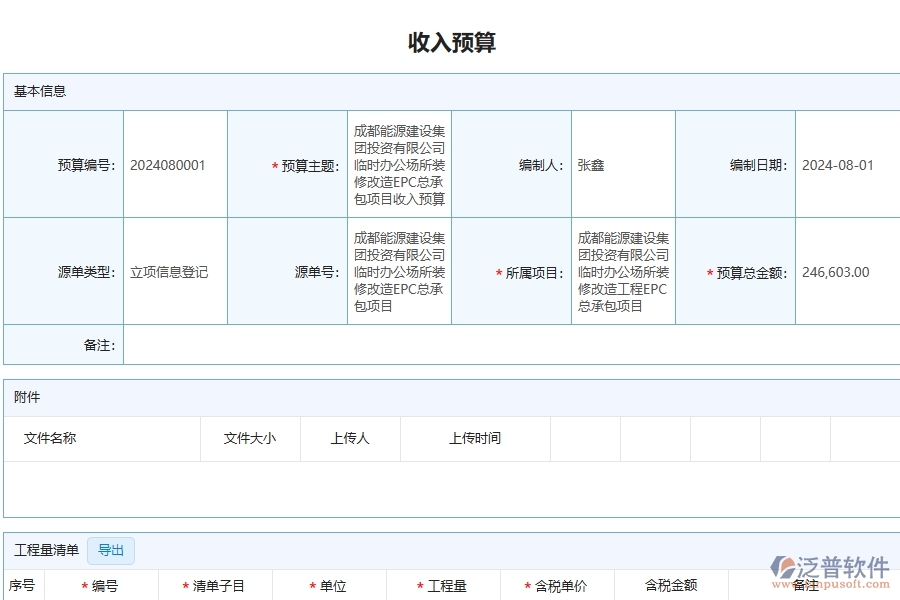Click the 含税单价 column header

tap(557, 586)
